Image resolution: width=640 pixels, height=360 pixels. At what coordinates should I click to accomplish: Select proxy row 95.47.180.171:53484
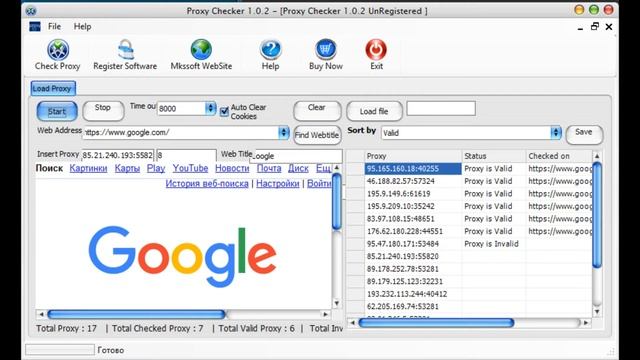click(413, 244)
